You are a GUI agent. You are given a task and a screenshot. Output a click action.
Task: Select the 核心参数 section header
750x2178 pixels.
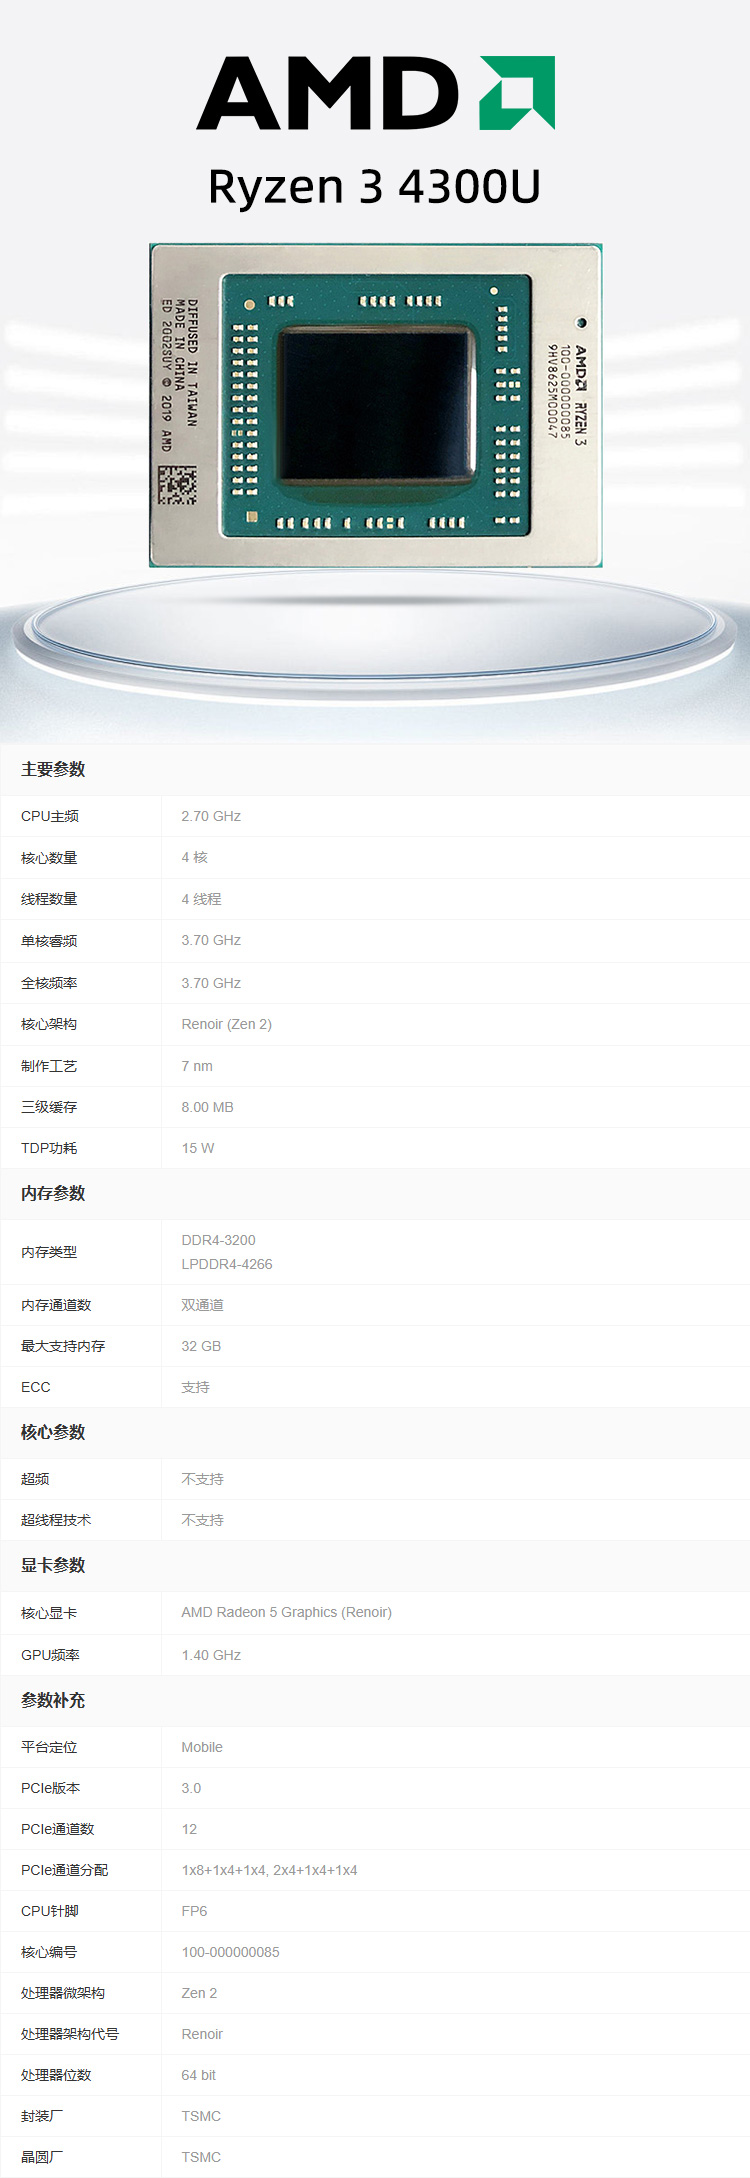tap(53, 1432)
